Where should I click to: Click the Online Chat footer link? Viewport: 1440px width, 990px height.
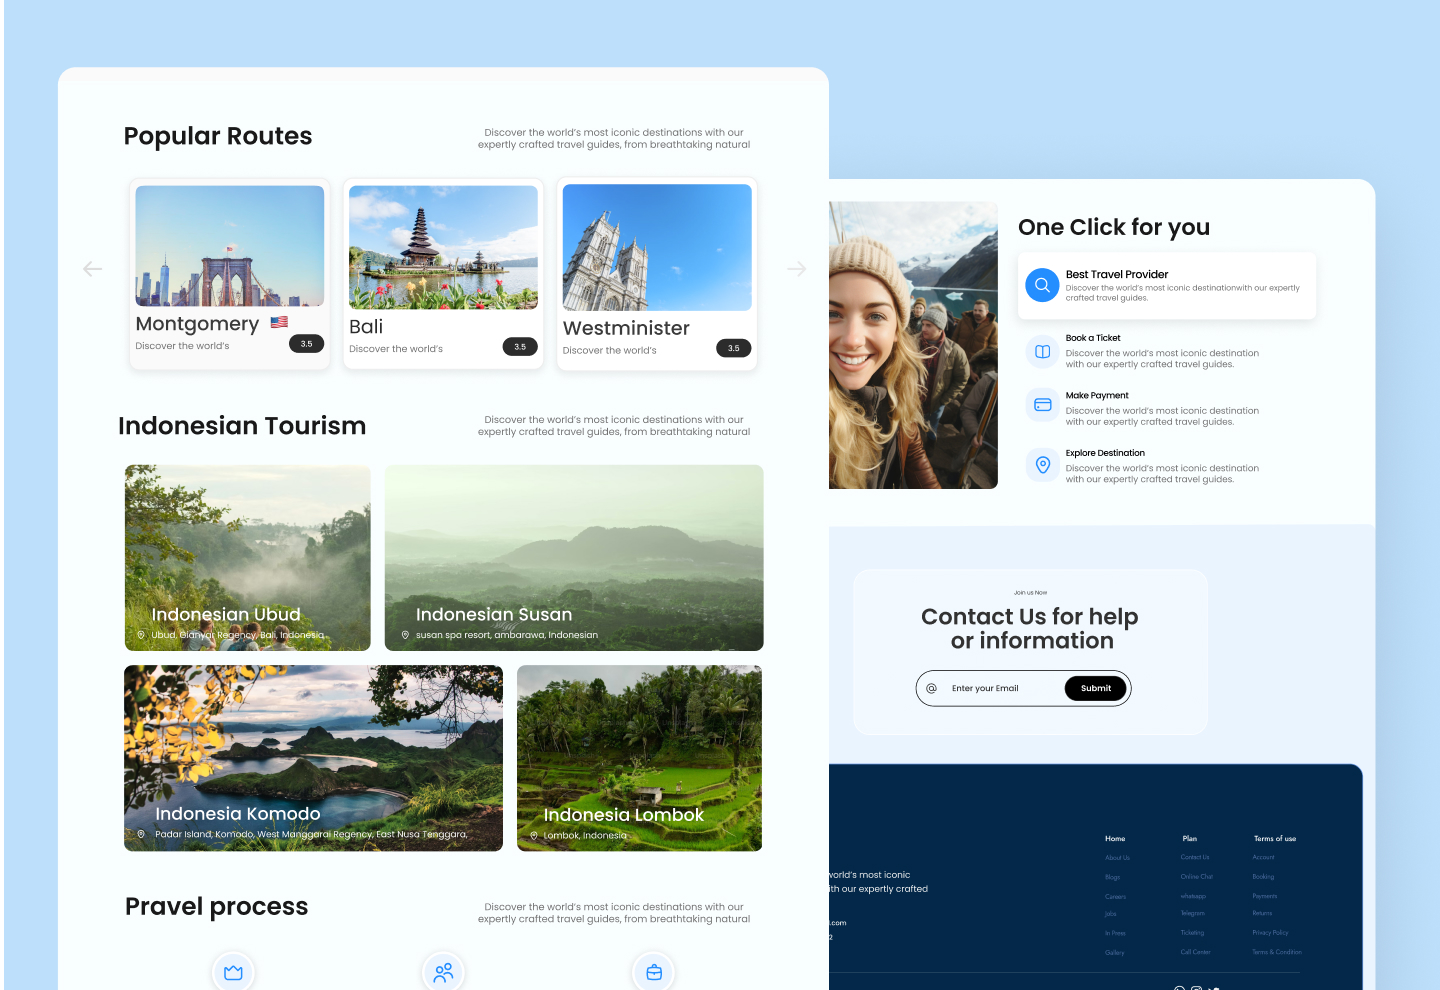coord(1196,877)
